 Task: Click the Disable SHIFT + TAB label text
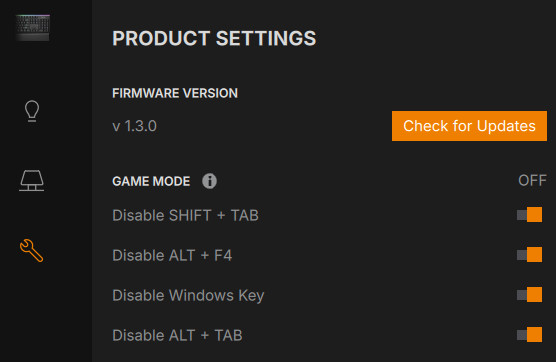point(185,216)
